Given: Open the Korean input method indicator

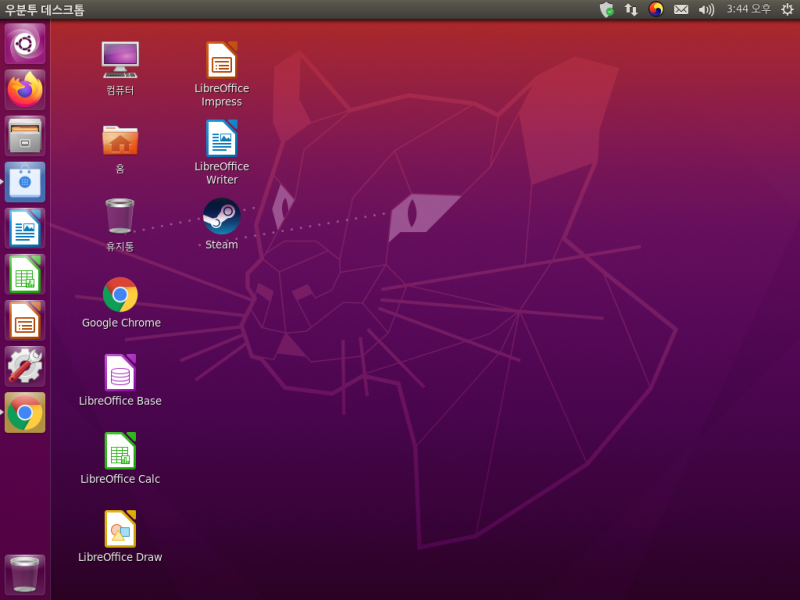Looking at the screenshot, I should pos(656,10).
